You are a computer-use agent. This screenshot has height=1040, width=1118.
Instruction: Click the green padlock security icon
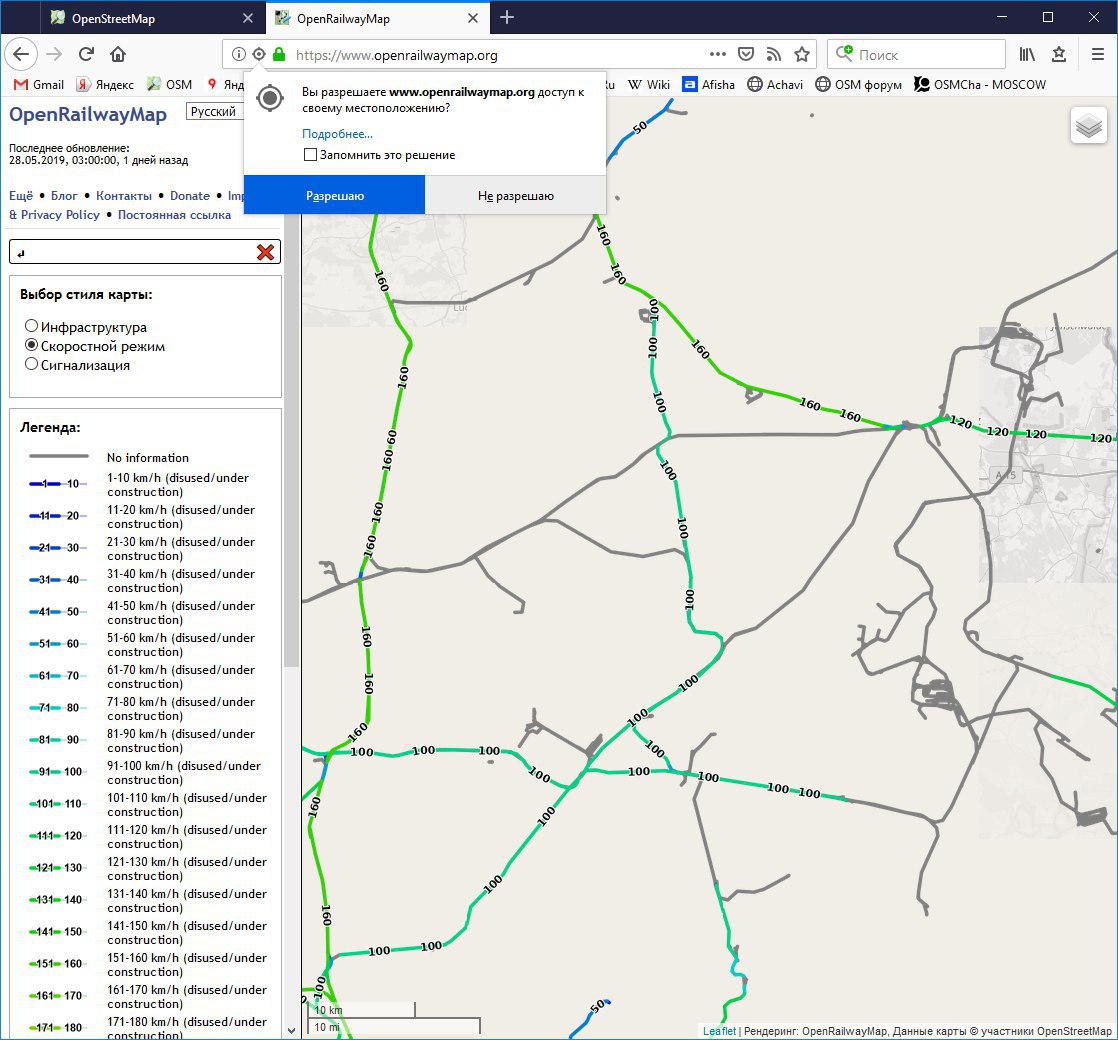(x=280, y=54)
